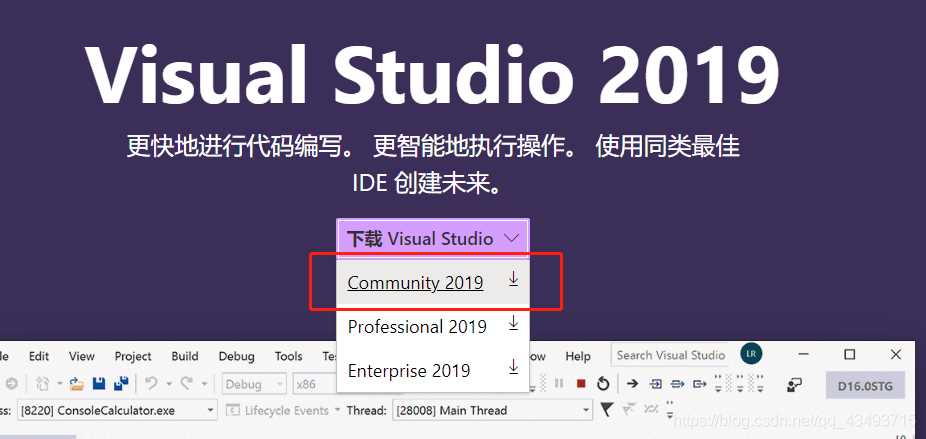
Task: Select Enterprise 2019 download link
Action: pyautogui.click(x=409, y=370)
